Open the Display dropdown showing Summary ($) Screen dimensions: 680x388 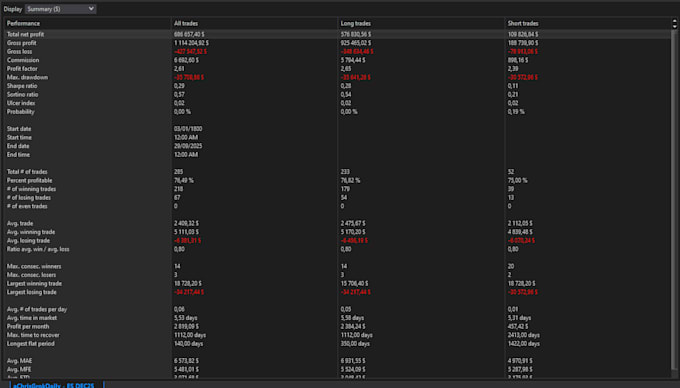click(60, 9)
